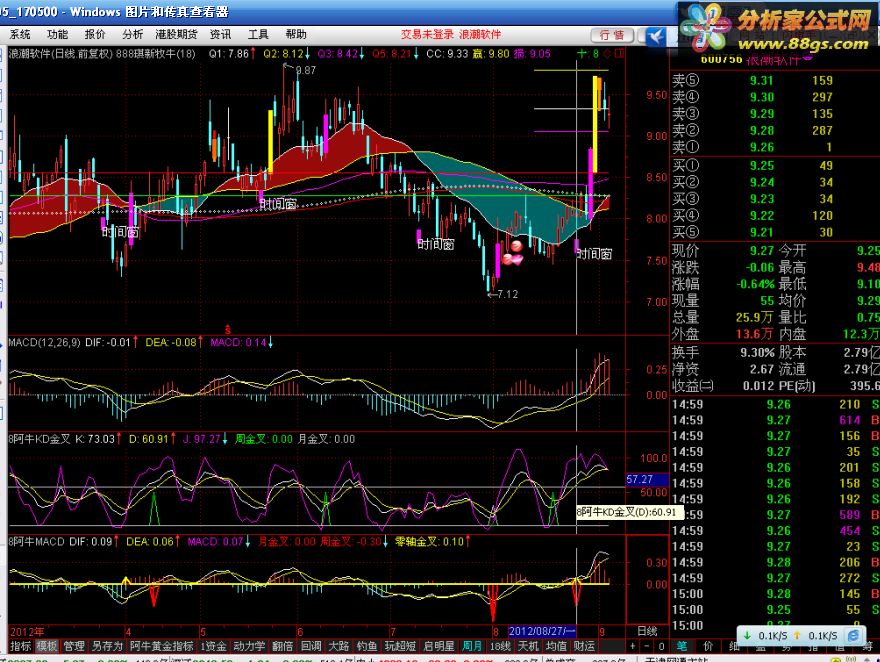880x662 pixels.
Task: Click the green download arrow in speed widget
Action: (x=747, y=636)
